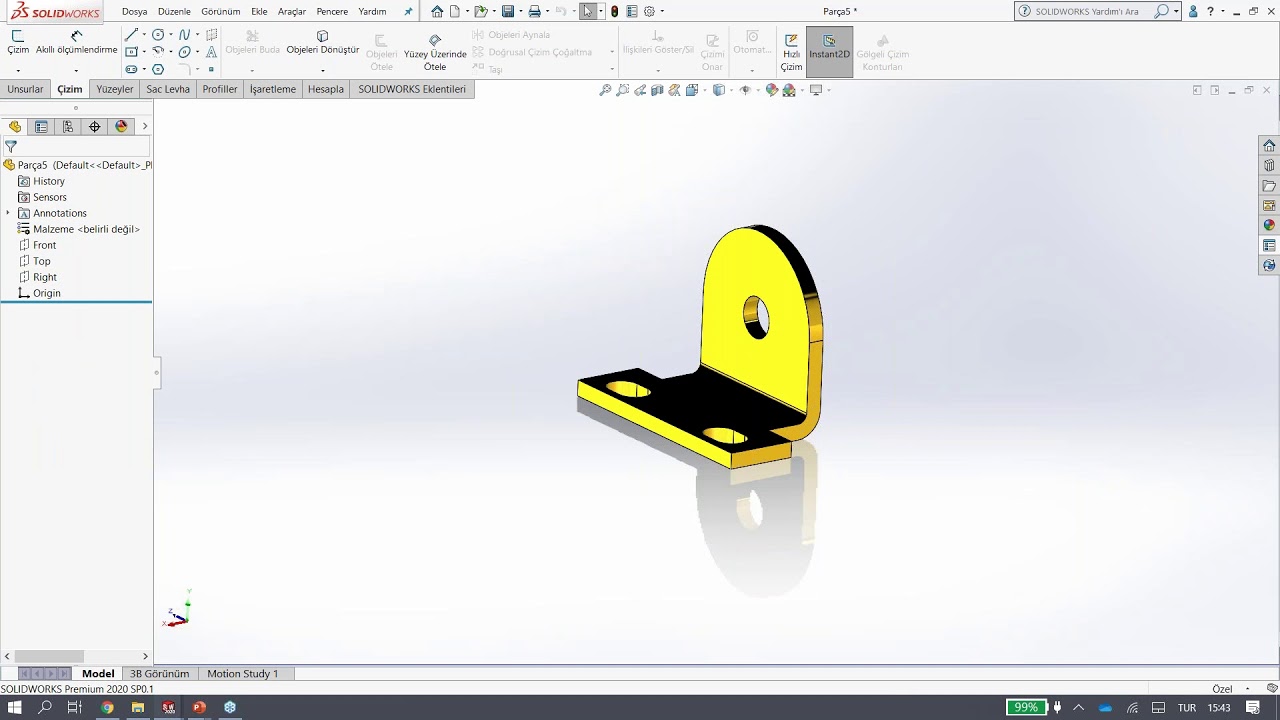Image resolution: width=1280 pixels, height=720 pixels.
Task: Toggle the Select arrow cursor tool
Action: pos(588,11)
